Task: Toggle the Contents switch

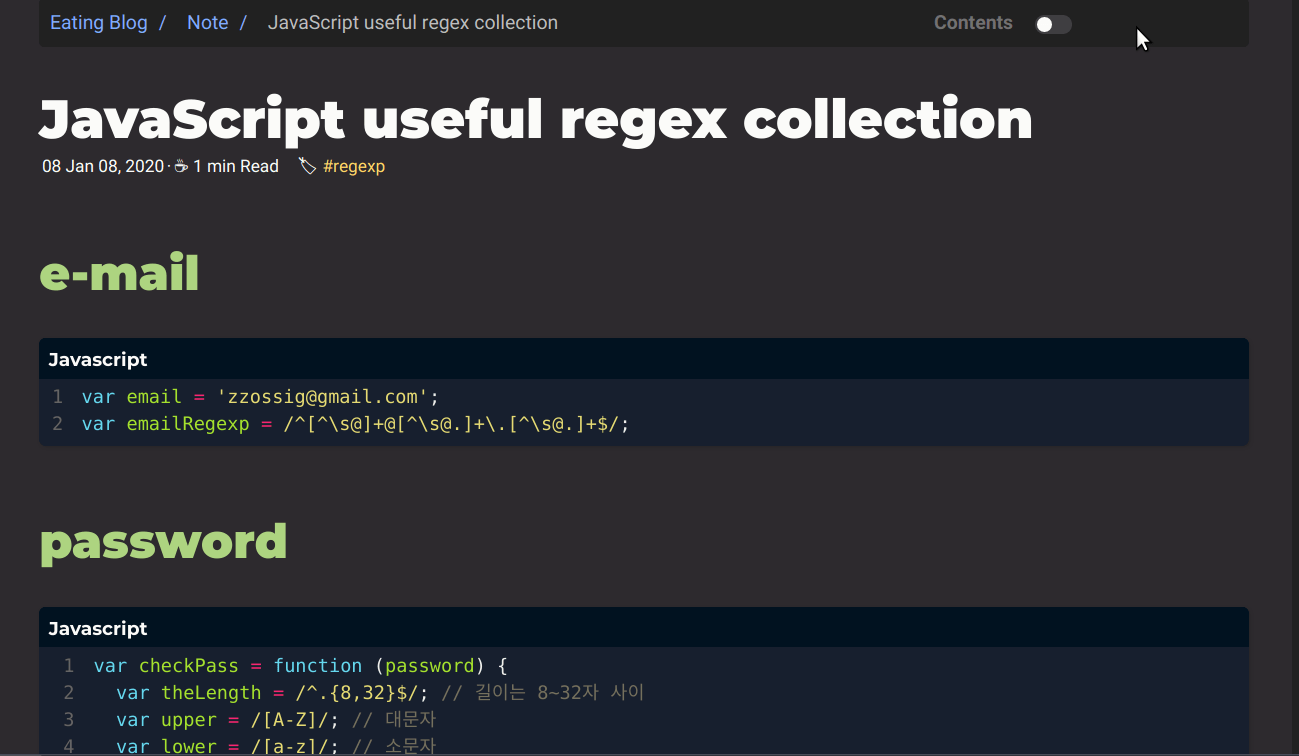Action: point(1053,24)
